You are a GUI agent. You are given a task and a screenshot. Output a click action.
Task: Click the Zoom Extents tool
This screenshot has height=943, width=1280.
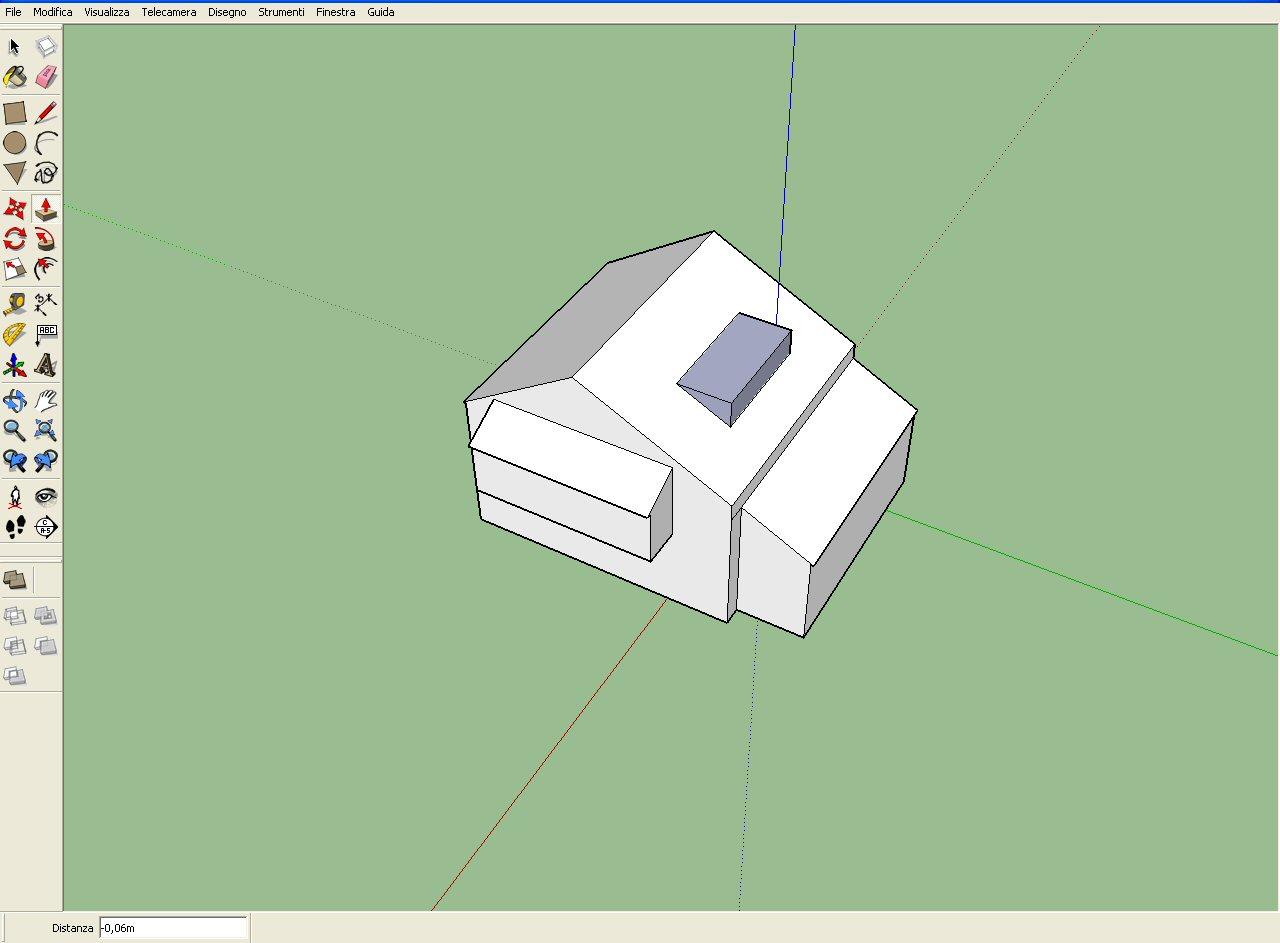(46, 431)
